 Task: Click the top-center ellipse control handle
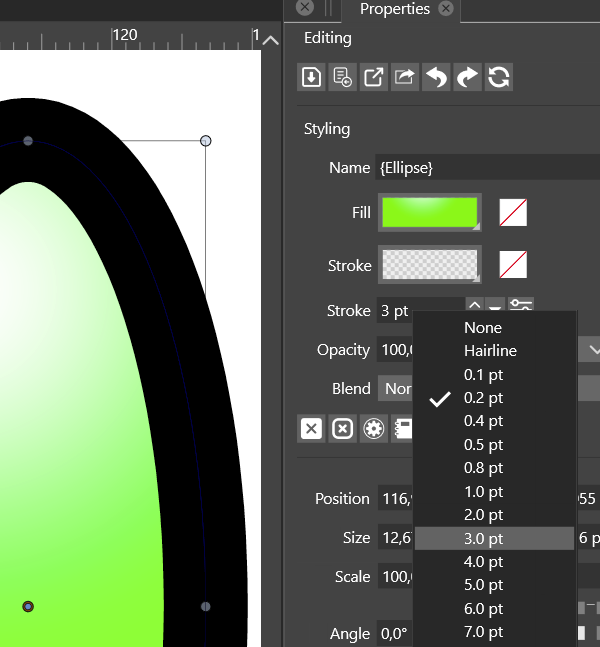[28, 141]
